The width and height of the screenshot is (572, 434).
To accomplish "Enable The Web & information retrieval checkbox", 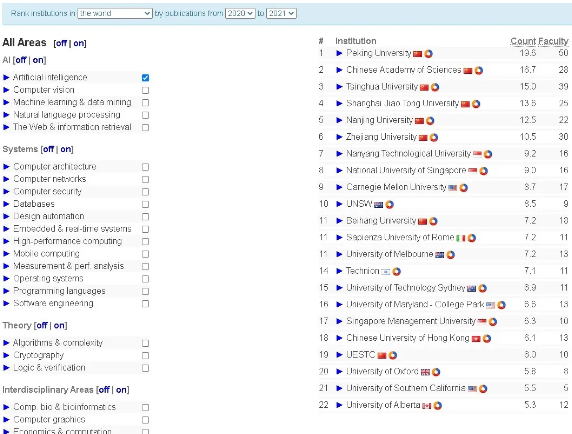I will tap(145, 127).
